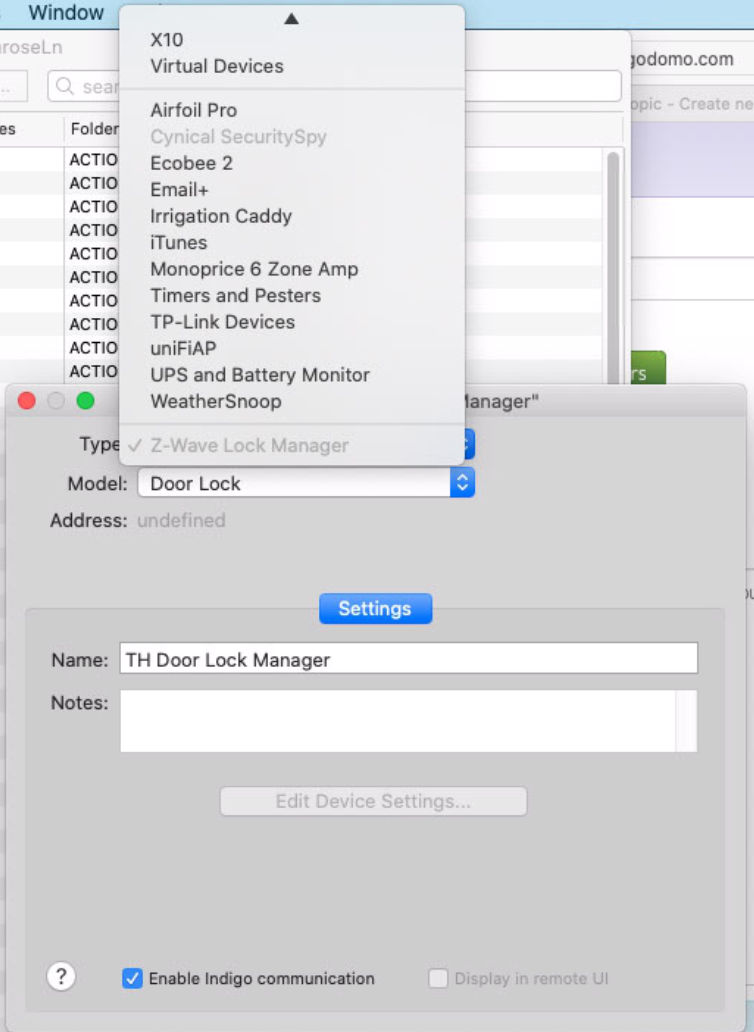Image resolution: width=754 pixels, height=1032 pixels.
Task: Click the Edit Device Settings button
Action: point(373,801)
